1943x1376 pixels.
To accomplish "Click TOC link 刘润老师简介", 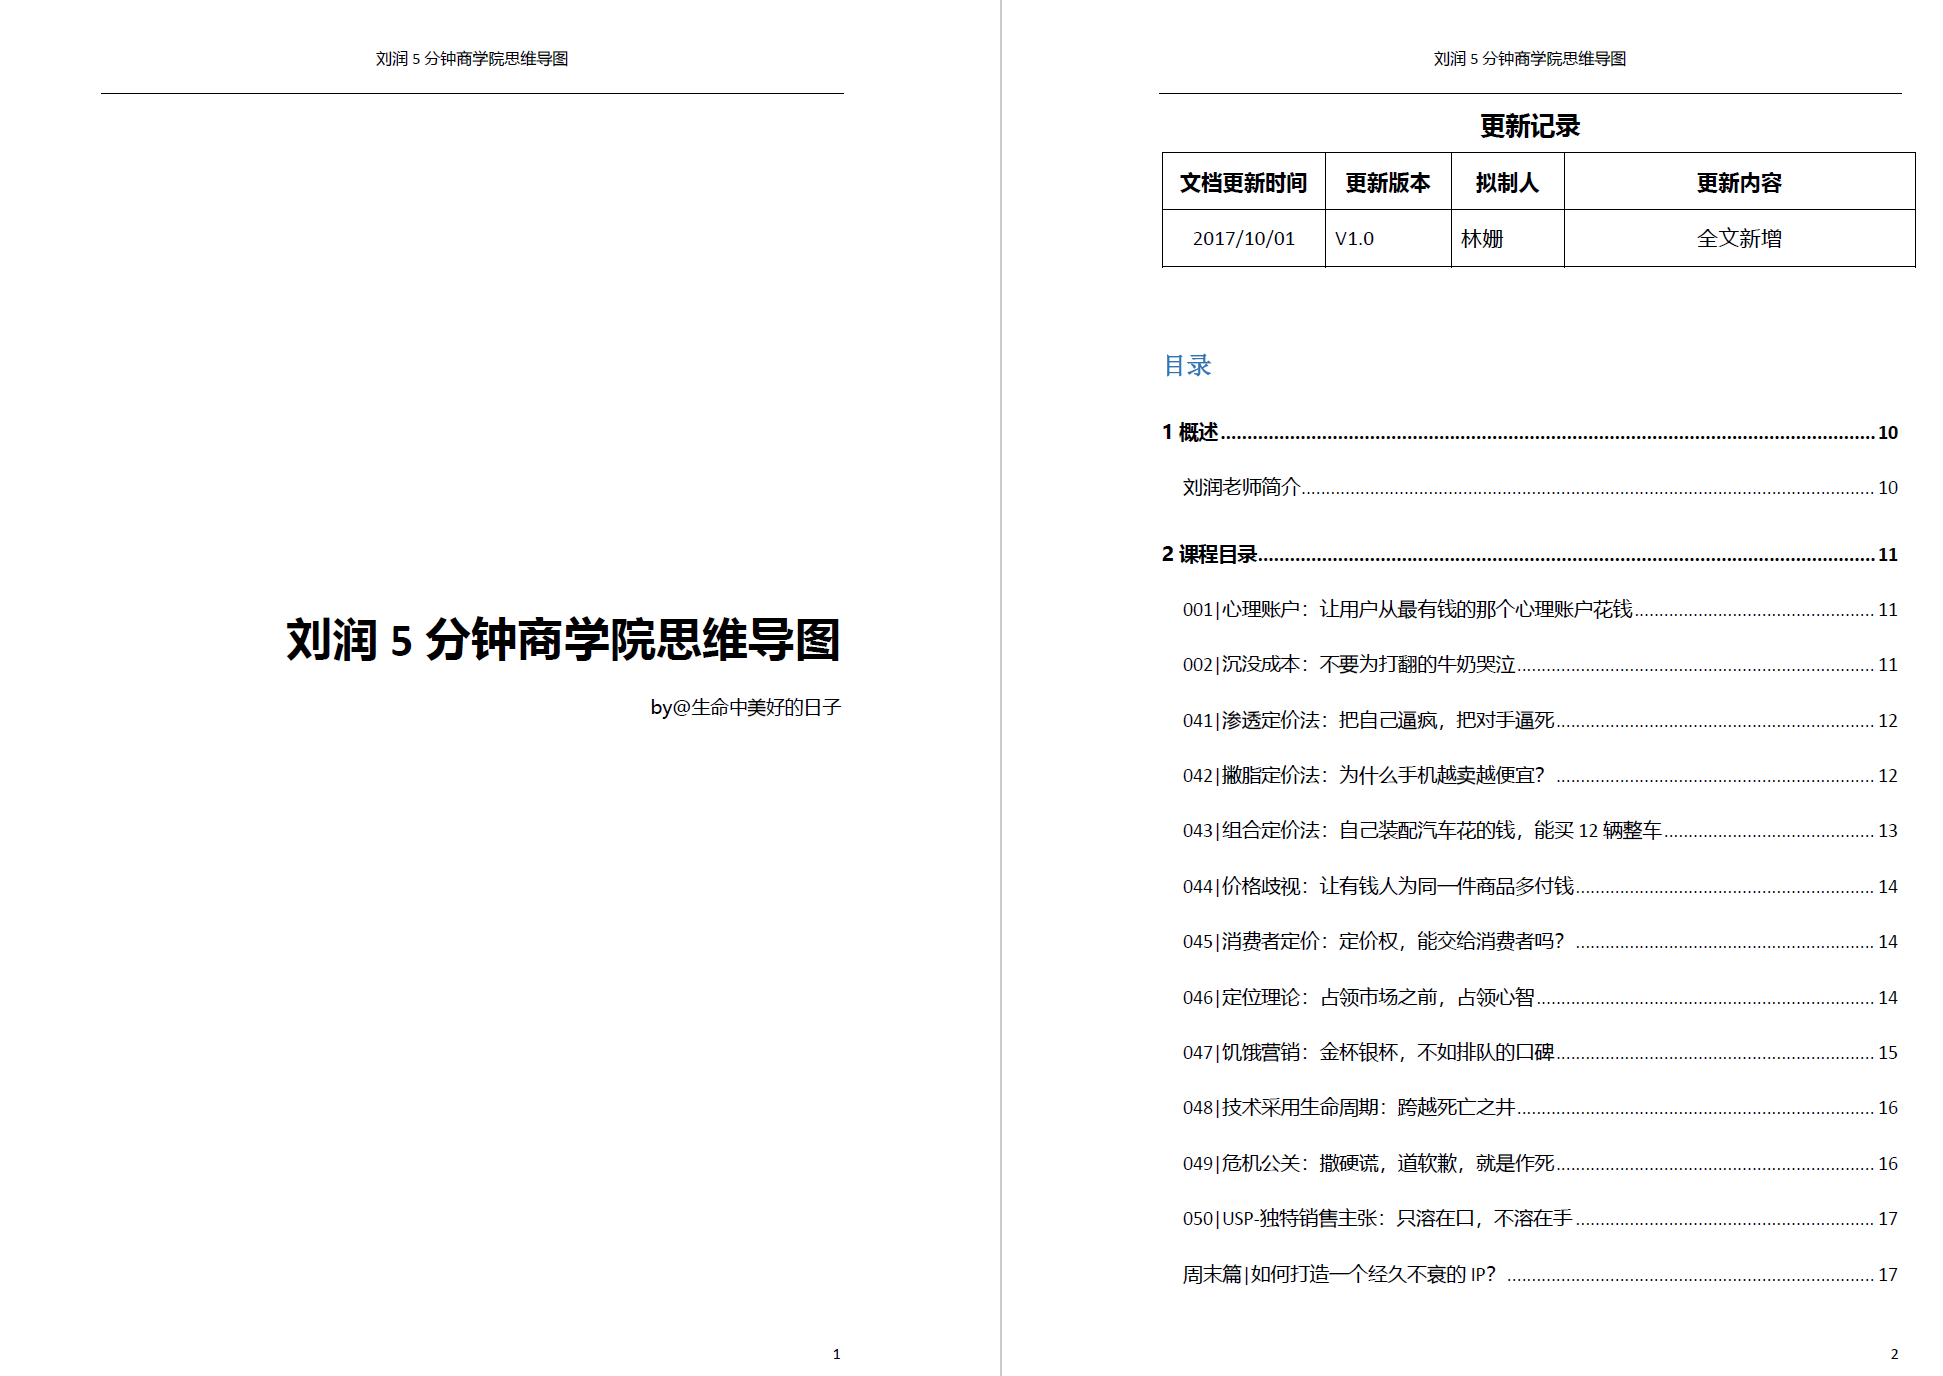I will tap(1241, 487).
